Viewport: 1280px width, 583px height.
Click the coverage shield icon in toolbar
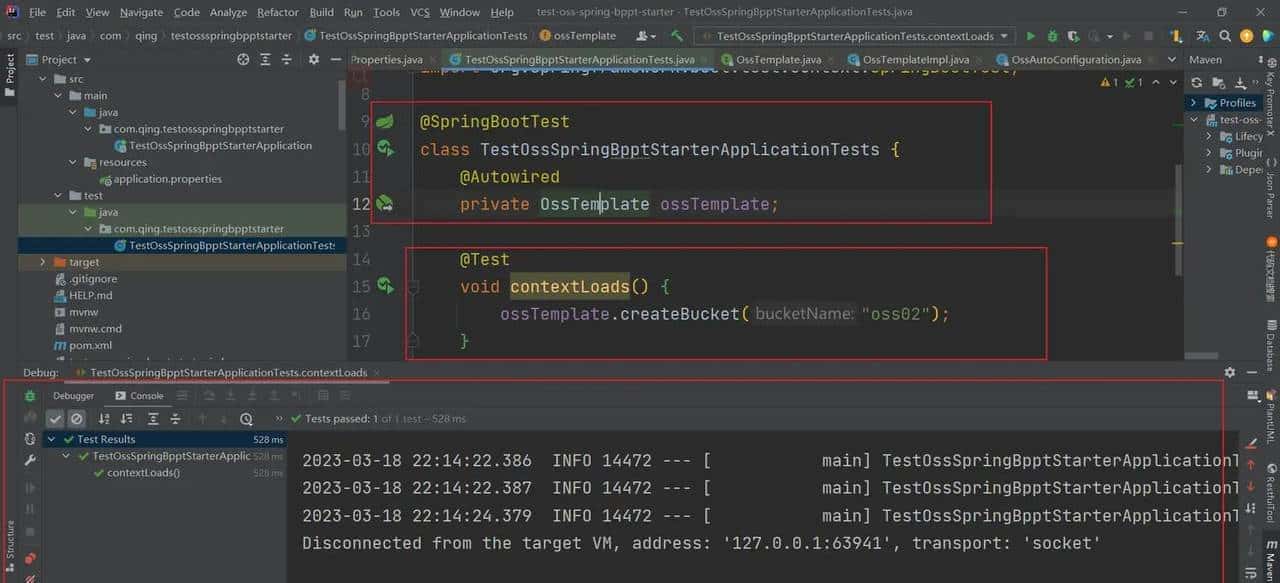pyautogui.click(x=1075, y=33)
